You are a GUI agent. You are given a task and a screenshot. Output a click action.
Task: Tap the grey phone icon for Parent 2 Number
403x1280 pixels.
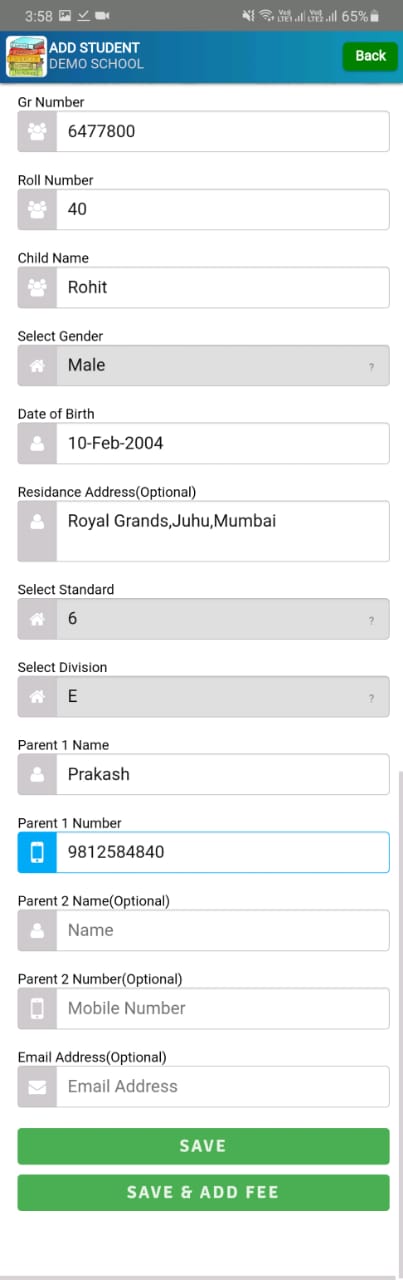tap(37, 1008)
